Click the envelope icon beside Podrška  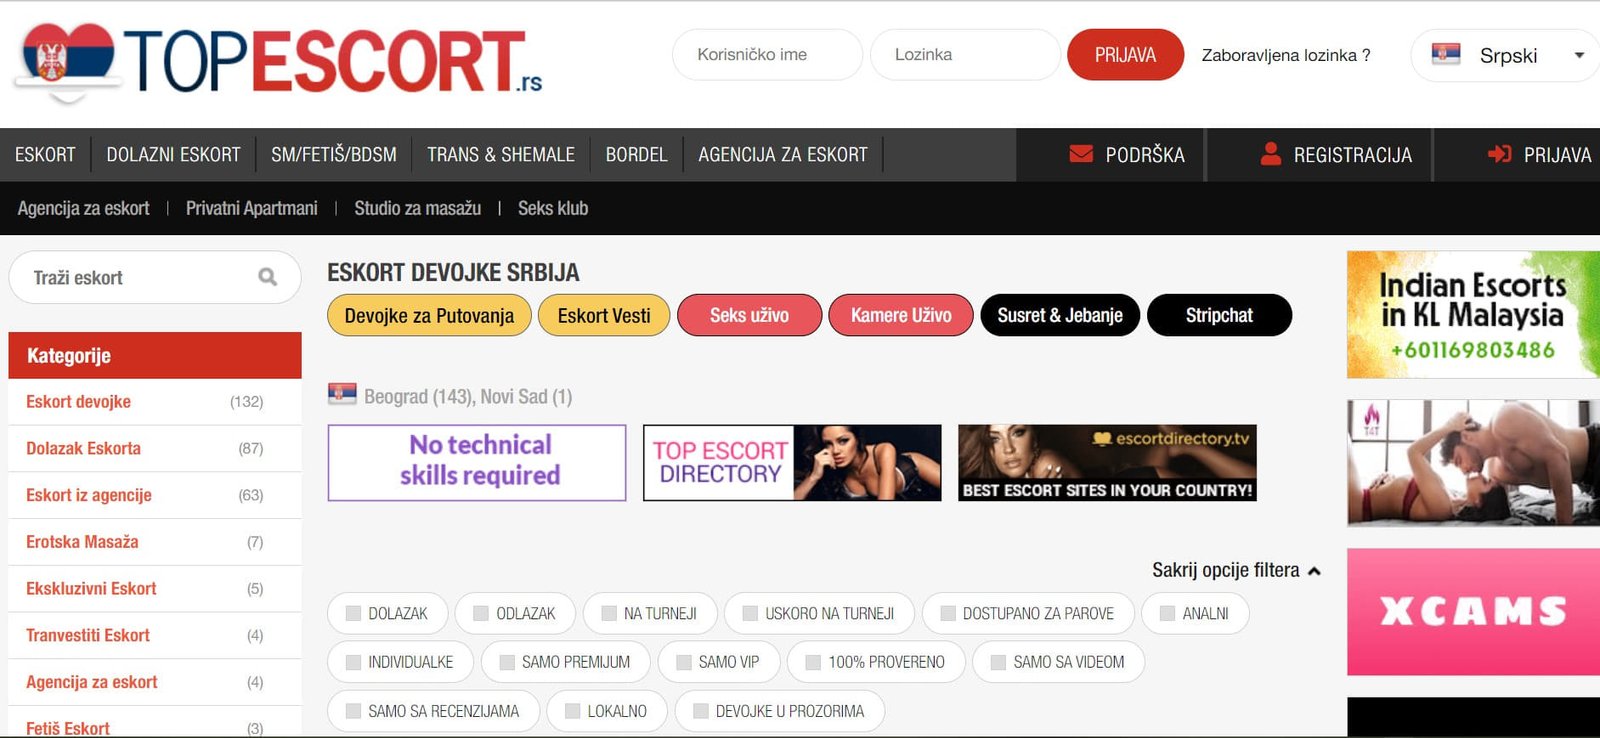click(1081, 154)
